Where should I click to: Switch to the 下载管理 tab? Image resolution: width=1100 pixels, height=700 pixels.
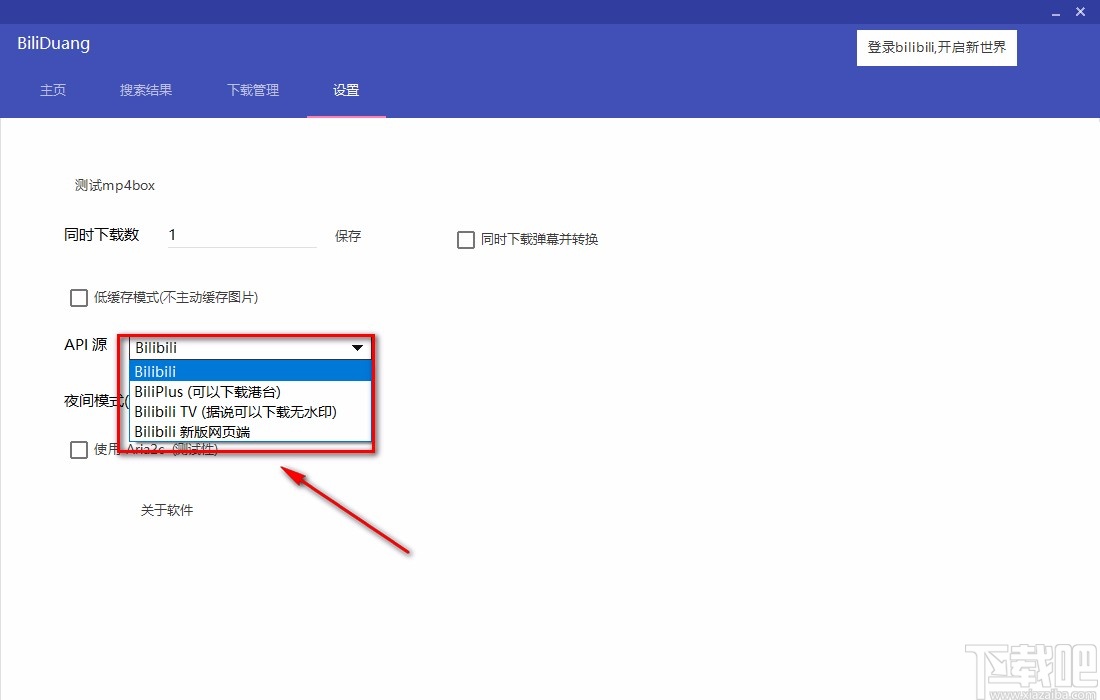(x=252, y=90)
